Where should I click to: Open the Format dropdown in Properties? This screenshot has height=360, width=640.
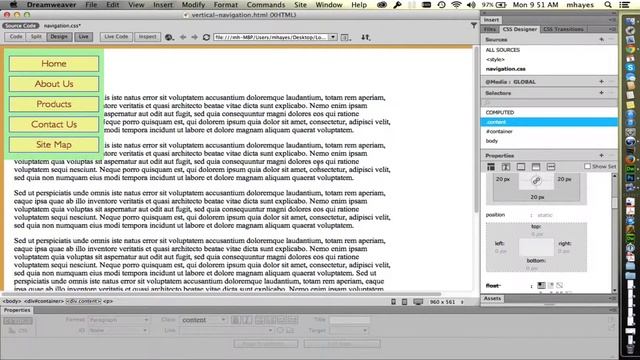146,320
